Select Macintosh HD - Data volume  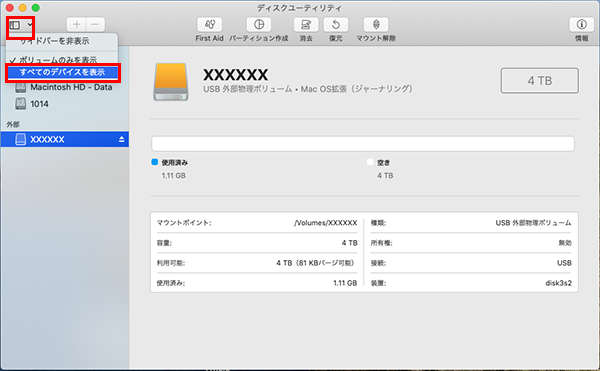click(x=71, y=88)
